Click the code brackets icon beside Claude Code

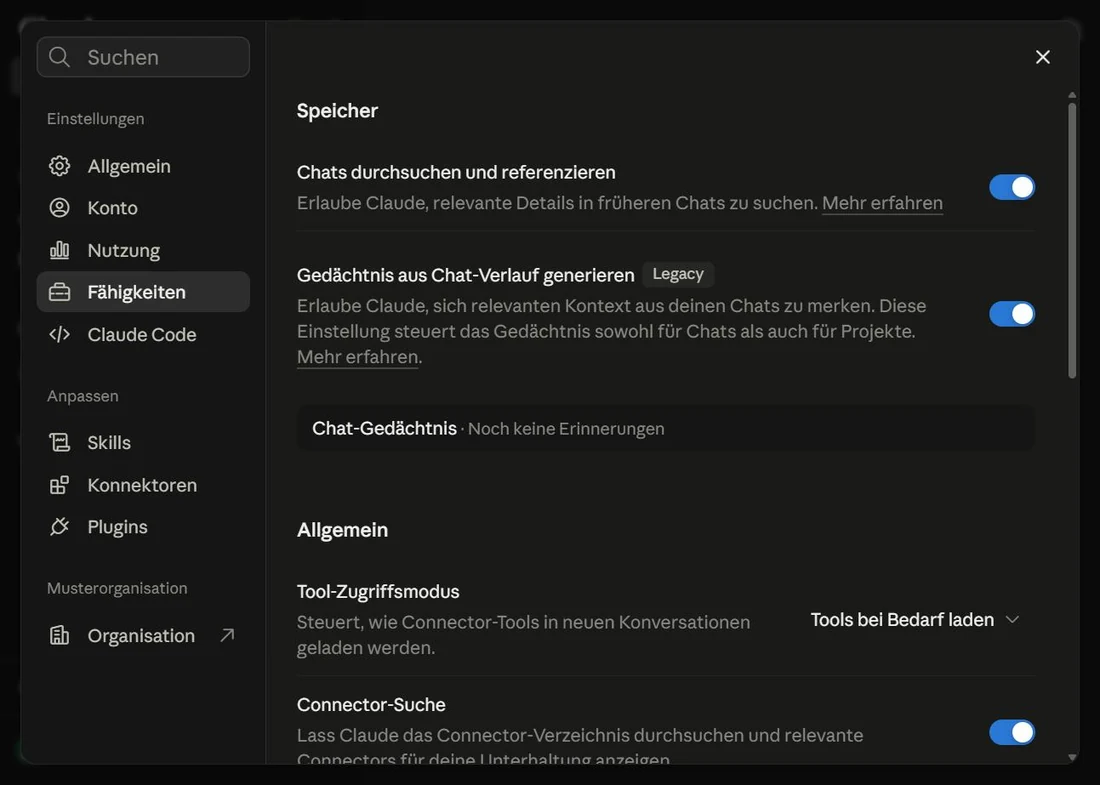60,334
